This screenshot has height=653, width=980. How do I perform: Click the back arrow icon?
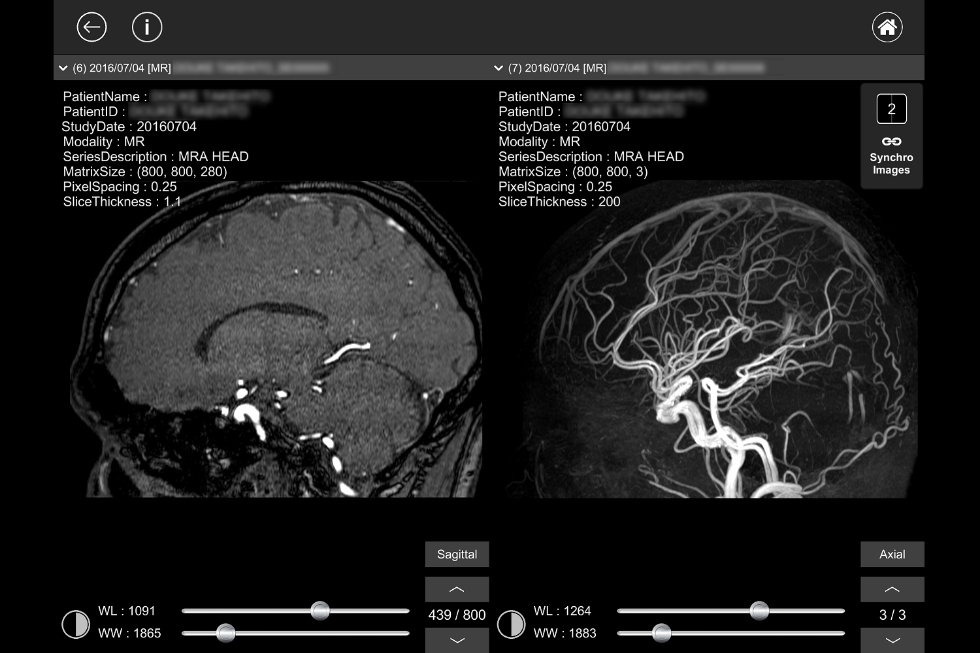(91, 27)
